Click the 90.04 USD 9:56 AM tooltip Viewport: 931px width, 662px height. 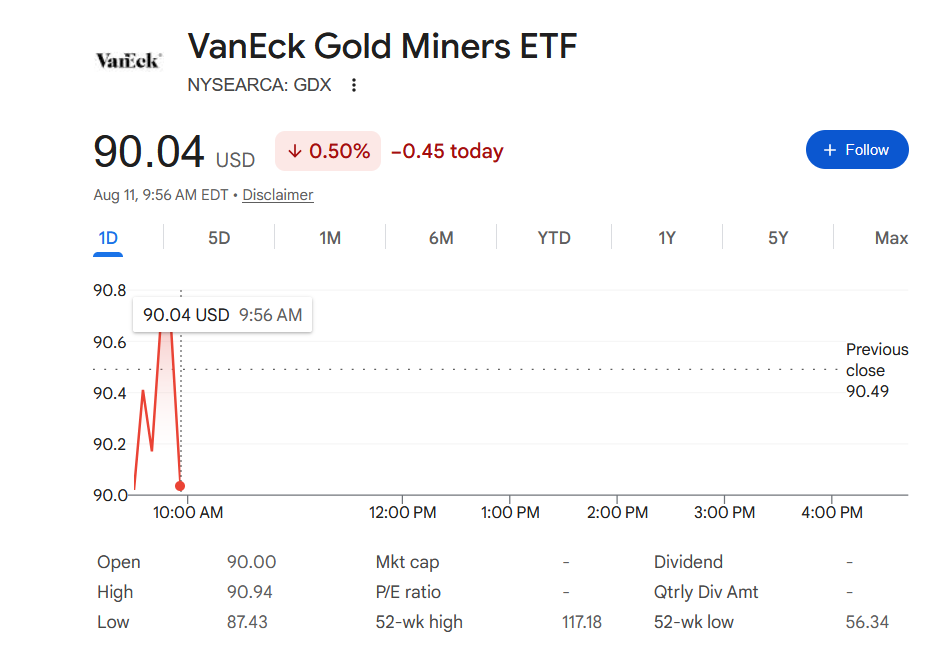point(222,315)
